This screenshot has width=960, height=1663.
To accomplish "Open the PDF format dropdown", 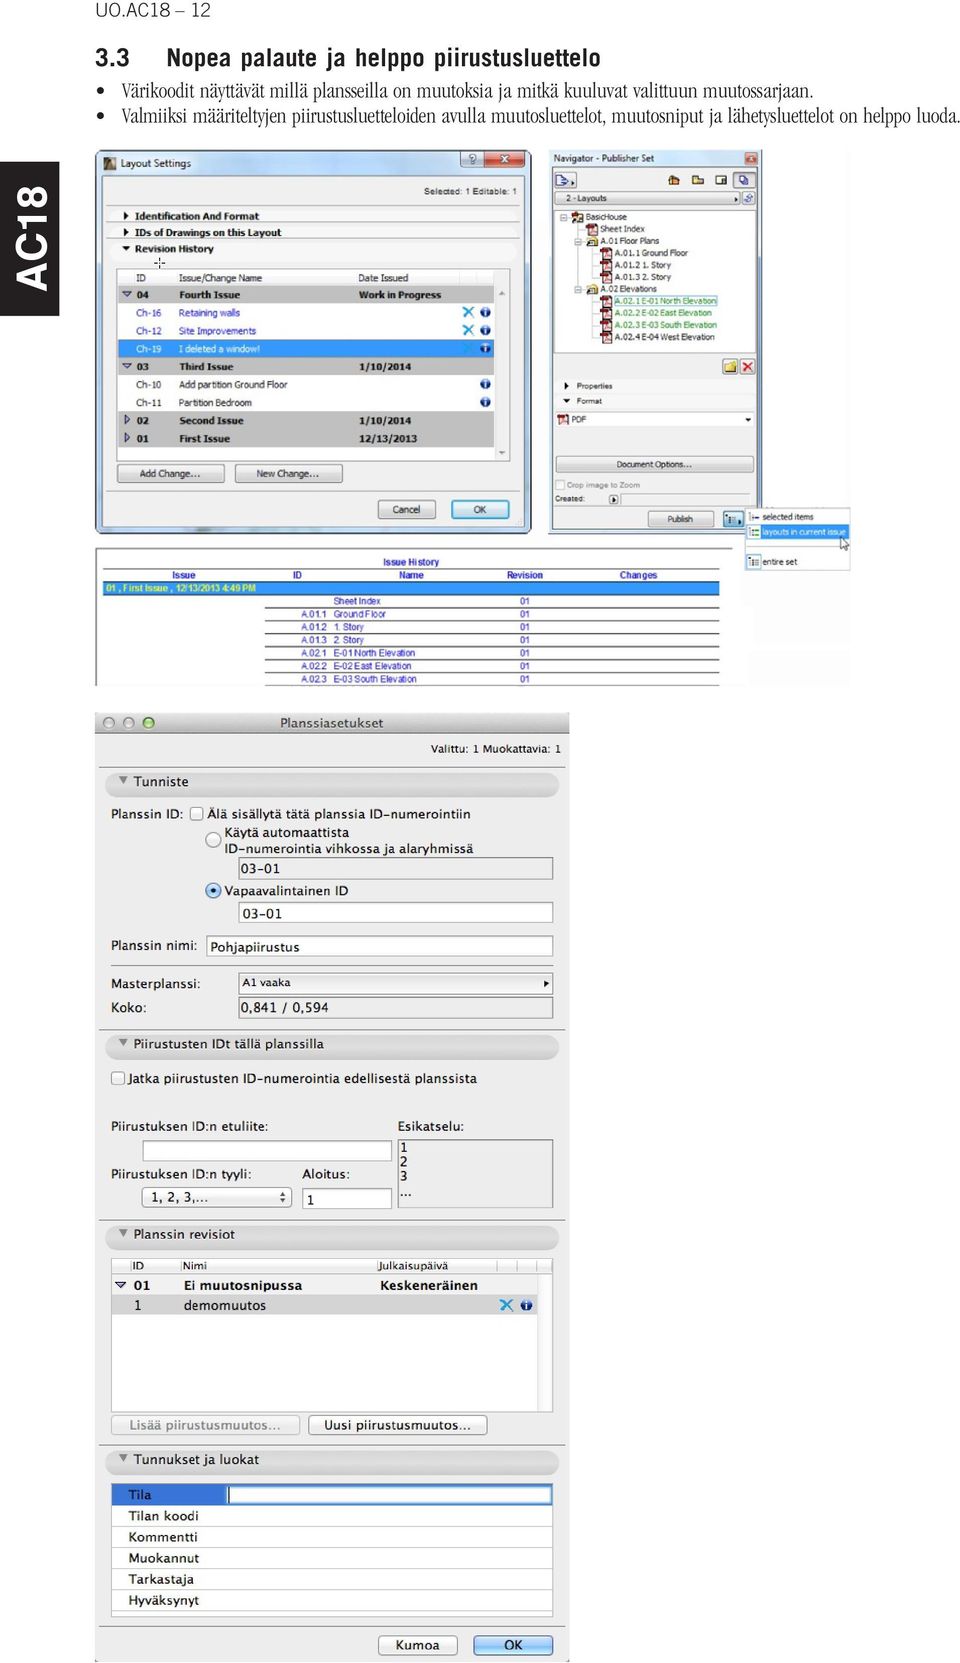I will (655, 420).
